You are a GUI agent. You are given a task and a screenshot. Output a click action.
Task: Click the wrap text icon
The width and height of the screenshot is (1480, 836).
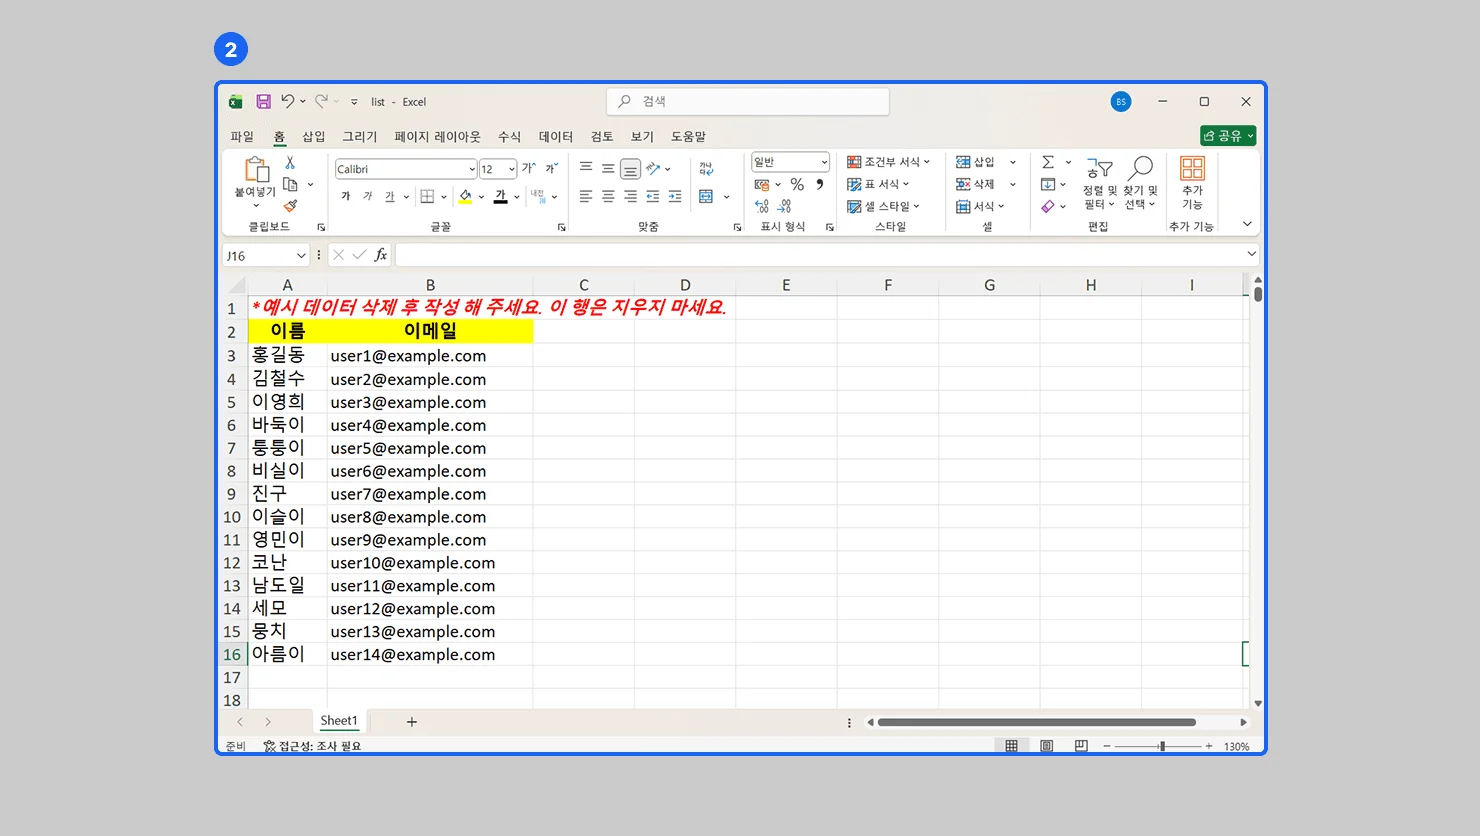pos(706,168)
